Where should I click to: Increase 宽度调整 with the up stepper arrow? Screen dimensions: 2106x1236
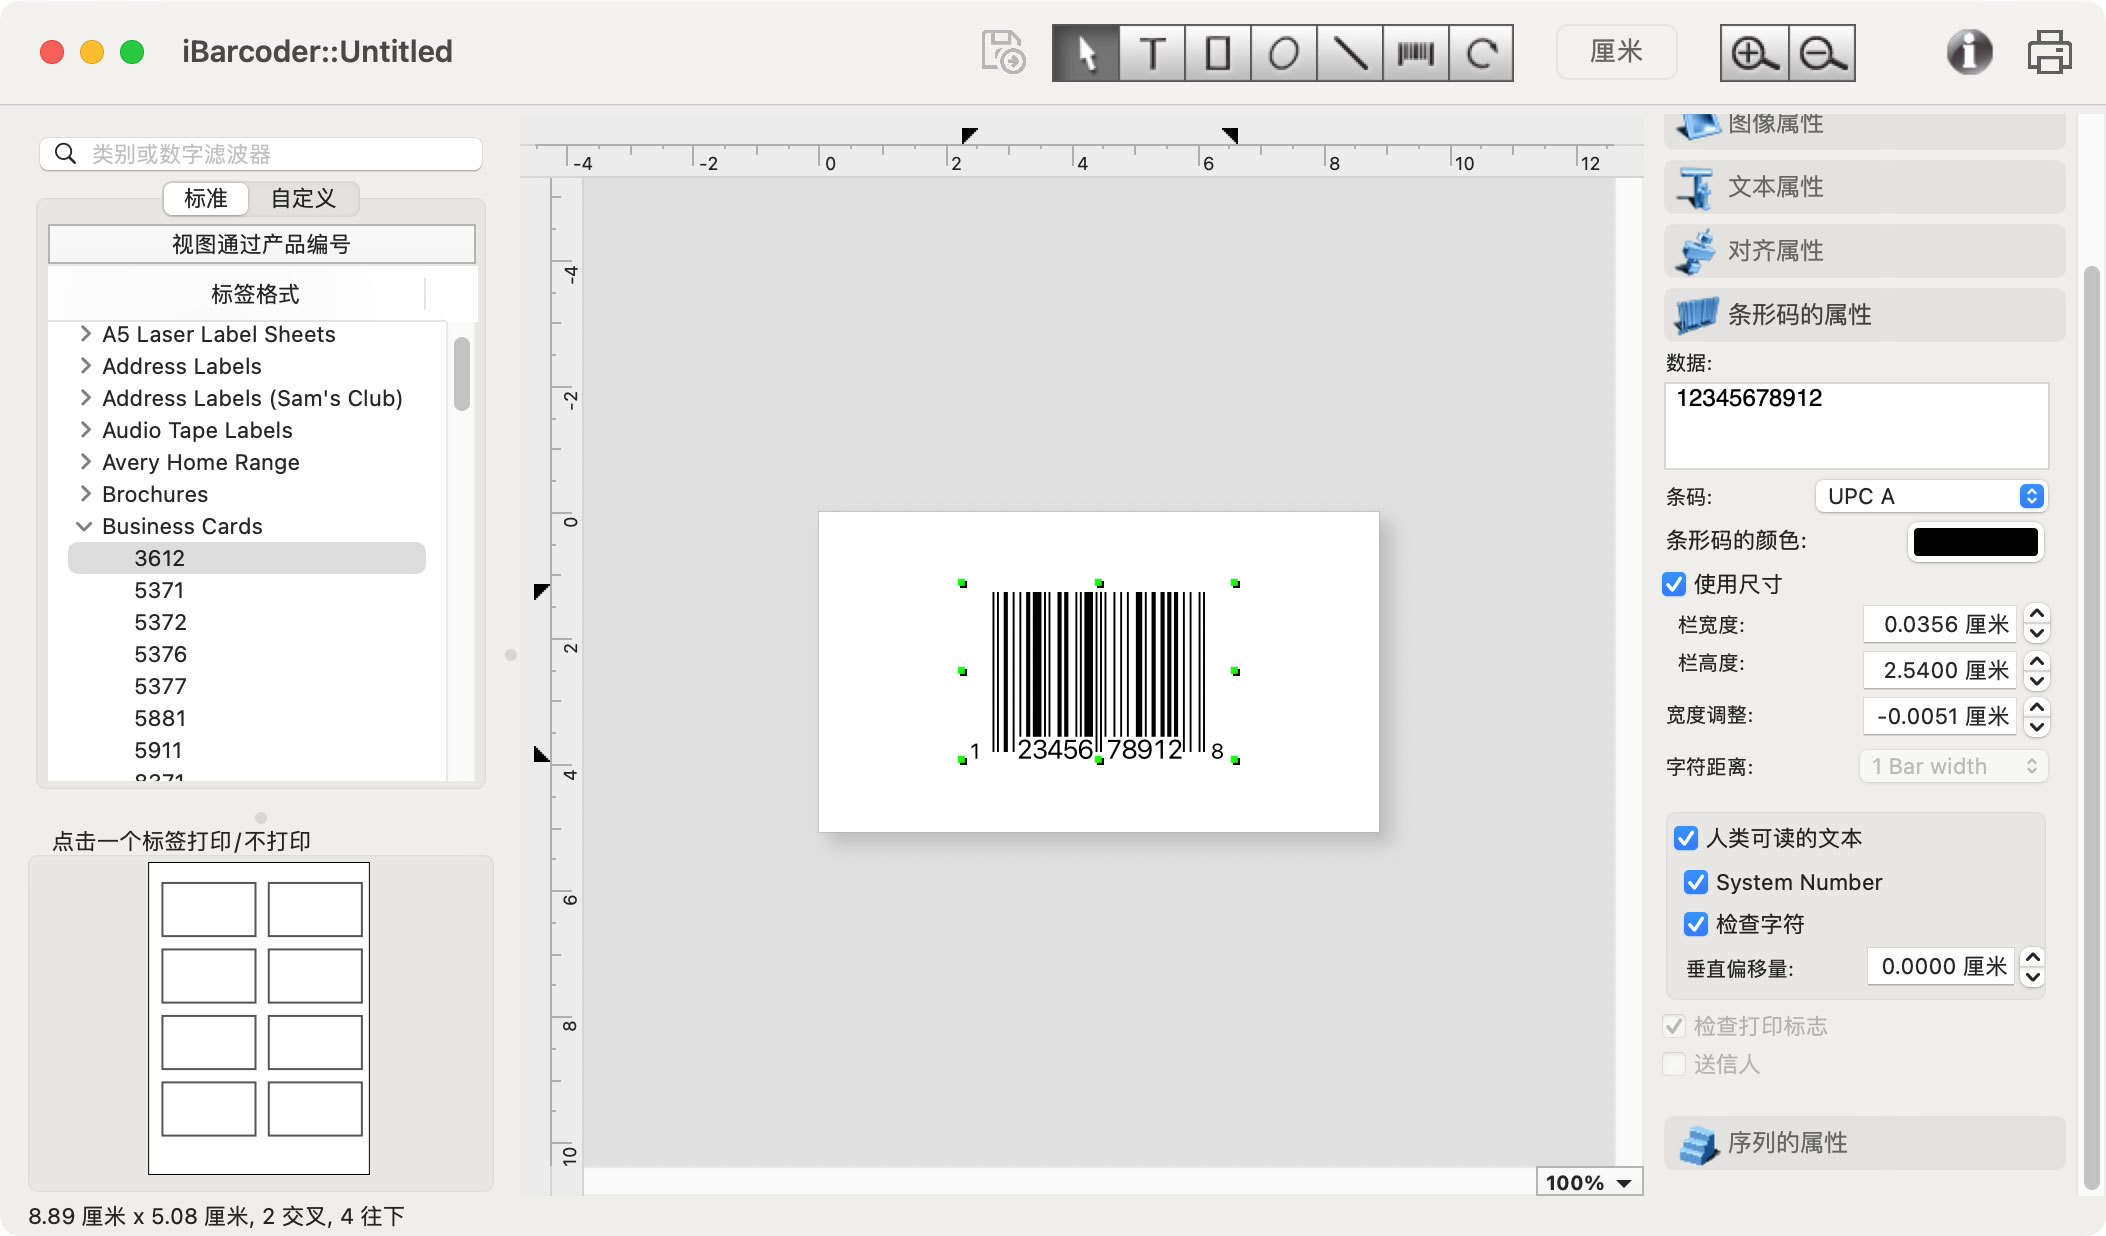click(x=2036, y=706)
